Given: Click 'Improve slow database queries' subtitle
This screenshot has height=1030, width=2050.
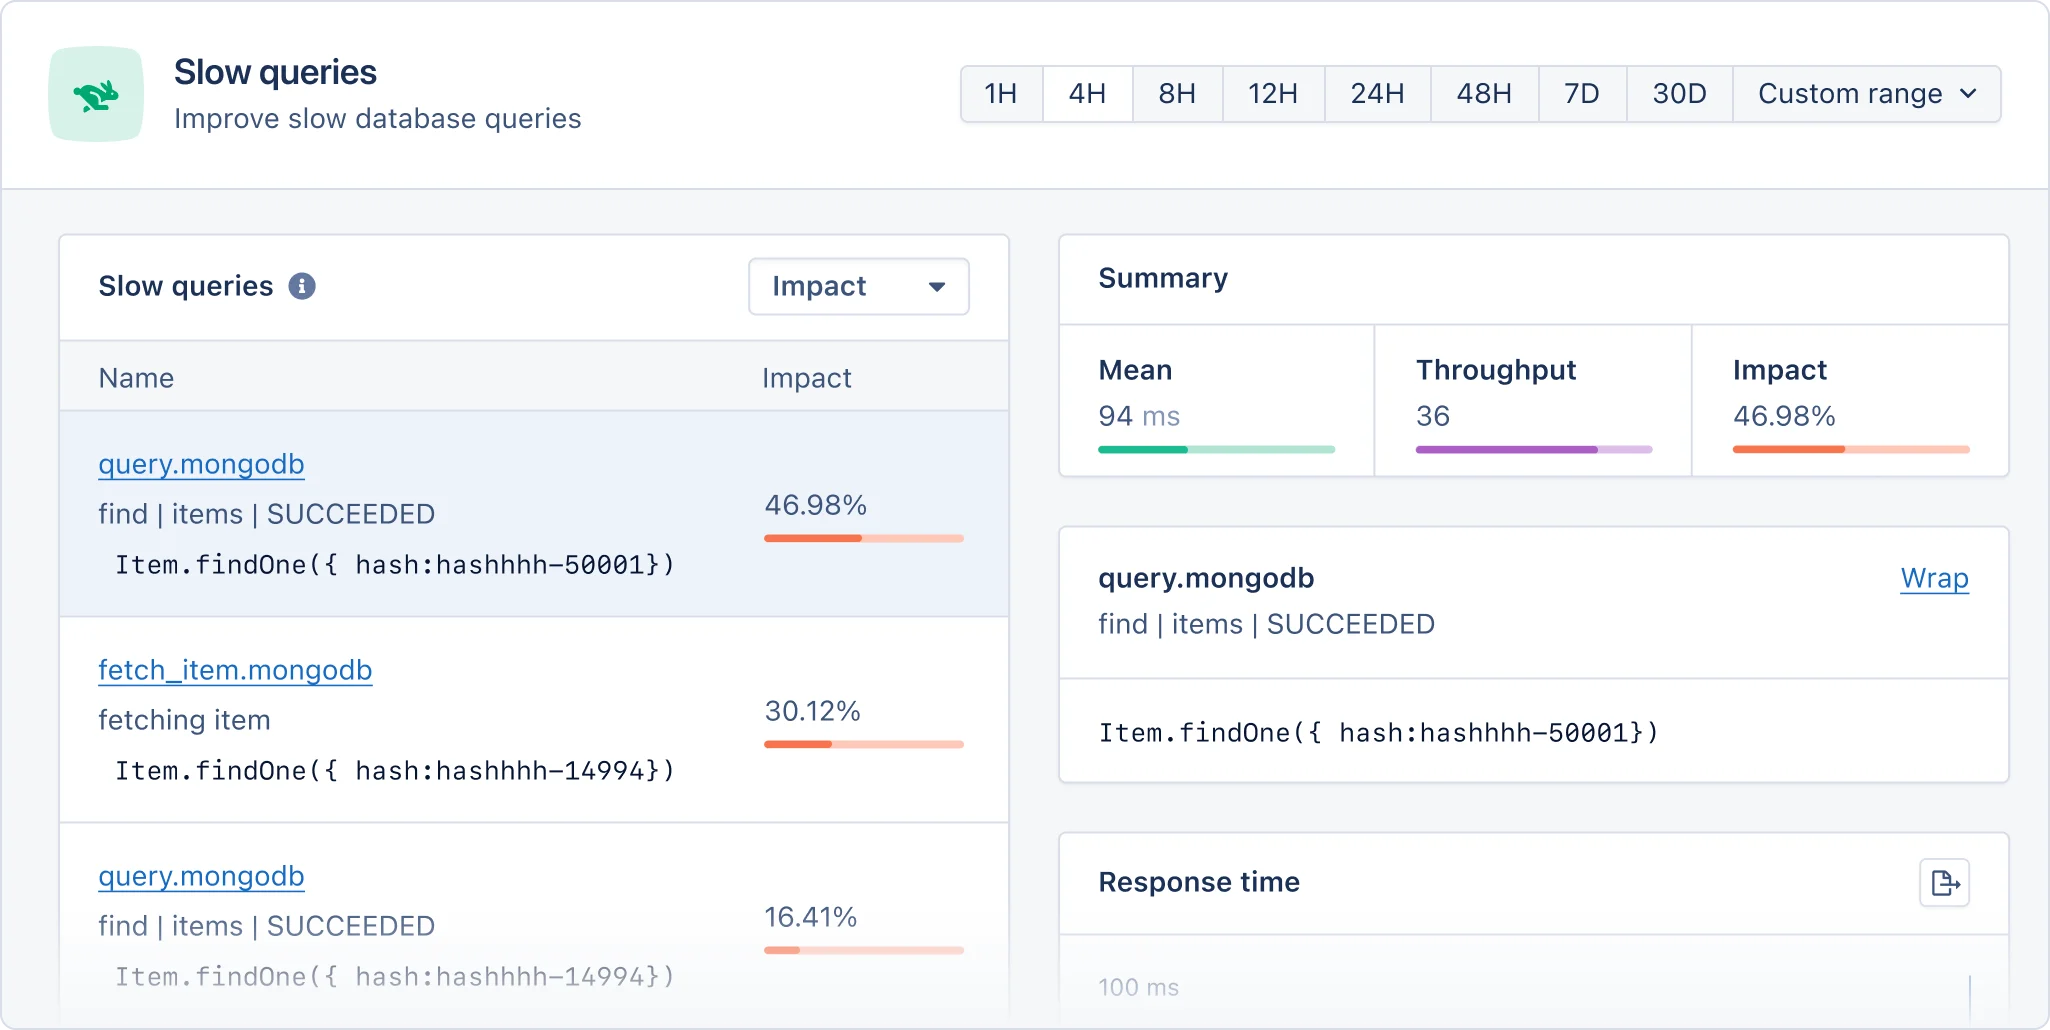Looking at the screenshot, I should [377, 119].
